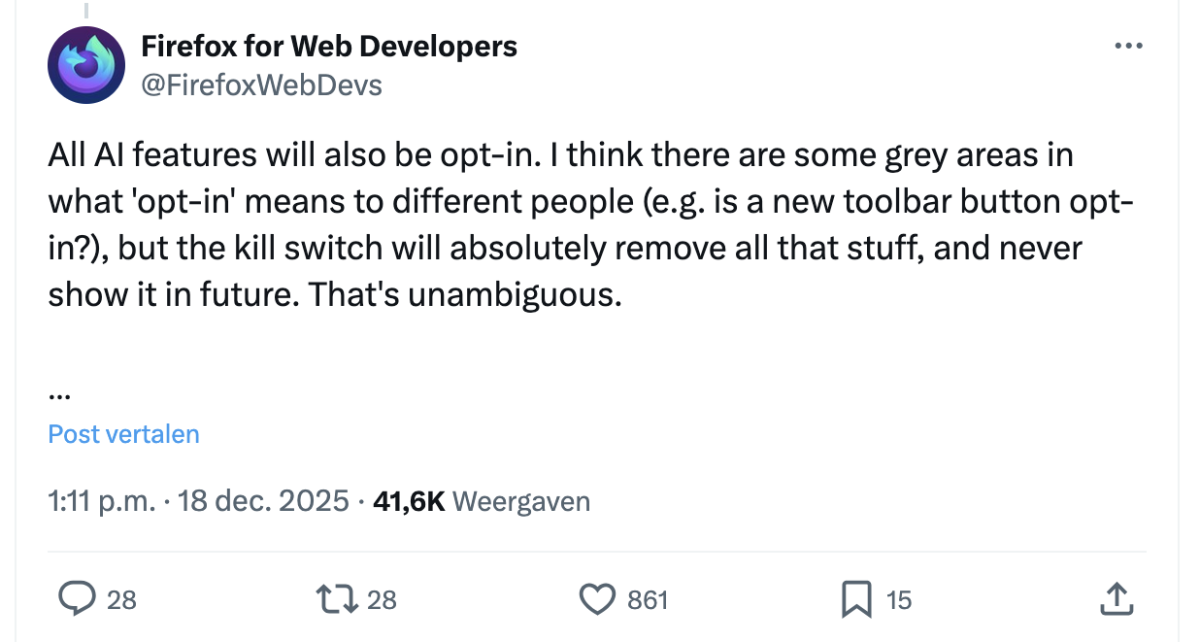This screenshot has width=1200, height=642.
Task: Open the repost arrows icon menu
Action: (x=337, y=598)
